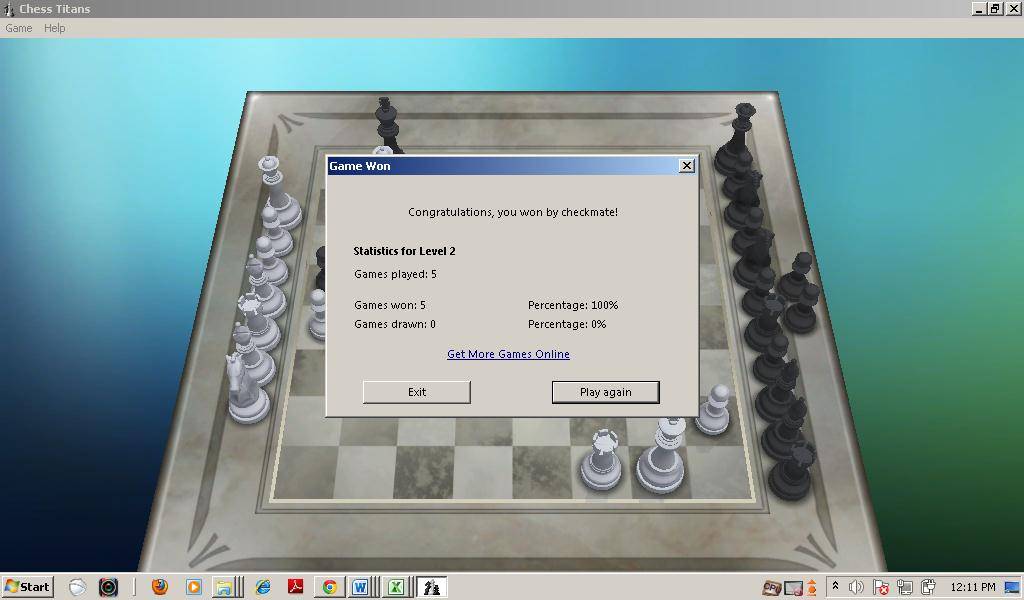The image size is (1024, 600).
Task: Switch to Google Chrome in taskbar
Action: 329,587
